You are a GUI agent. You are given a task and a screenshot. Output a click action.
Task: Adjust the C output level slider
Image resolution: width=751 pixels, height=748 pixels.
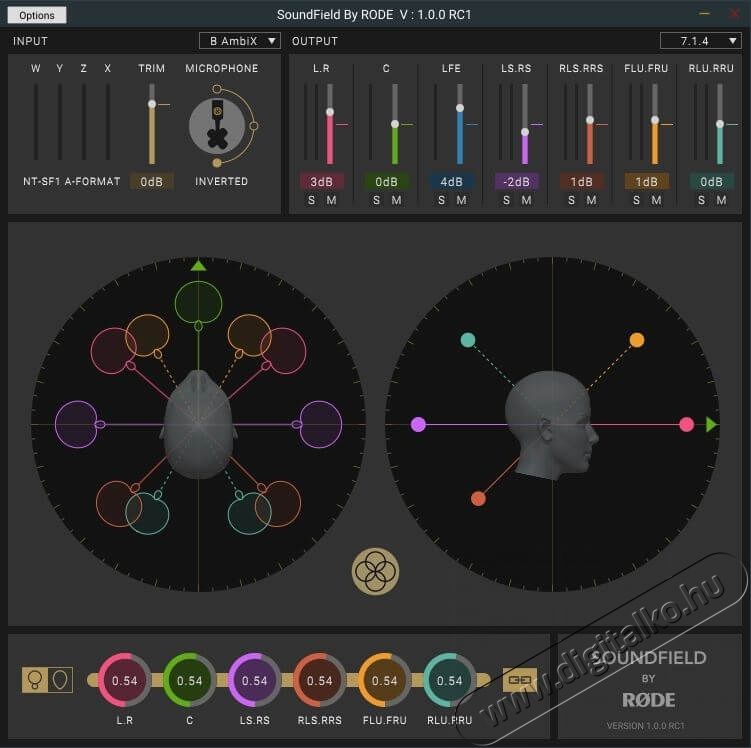[x=395, y=124]
